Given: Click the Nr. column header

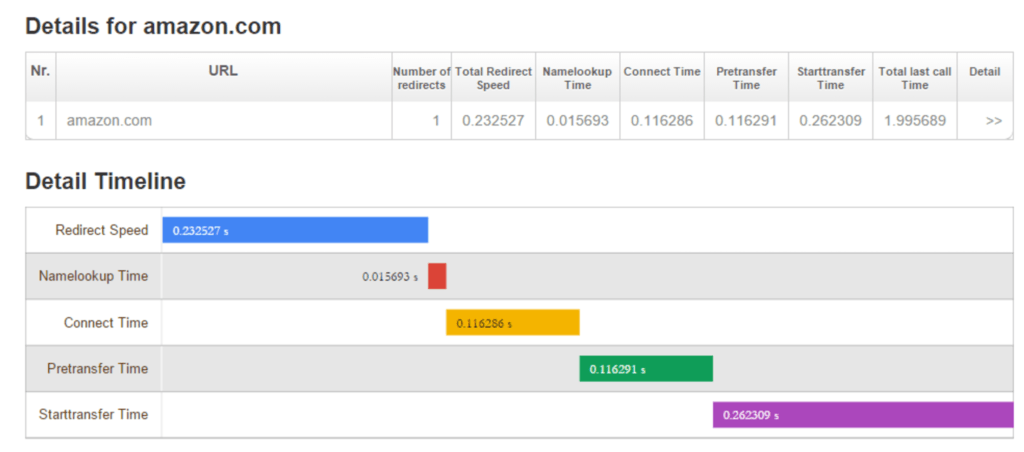Looking at the screenshot, I should (40, 71).
